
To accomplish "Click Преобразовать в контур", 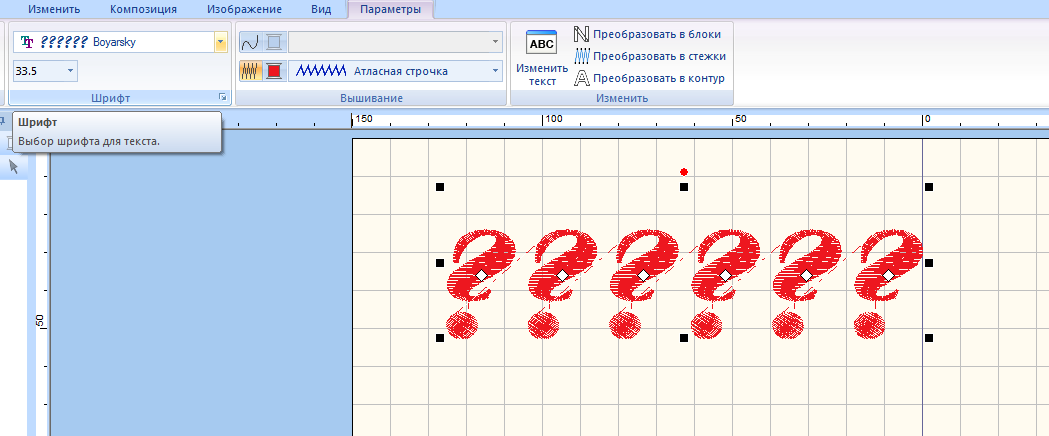I will pyautogui.click(x=649, y=78).
